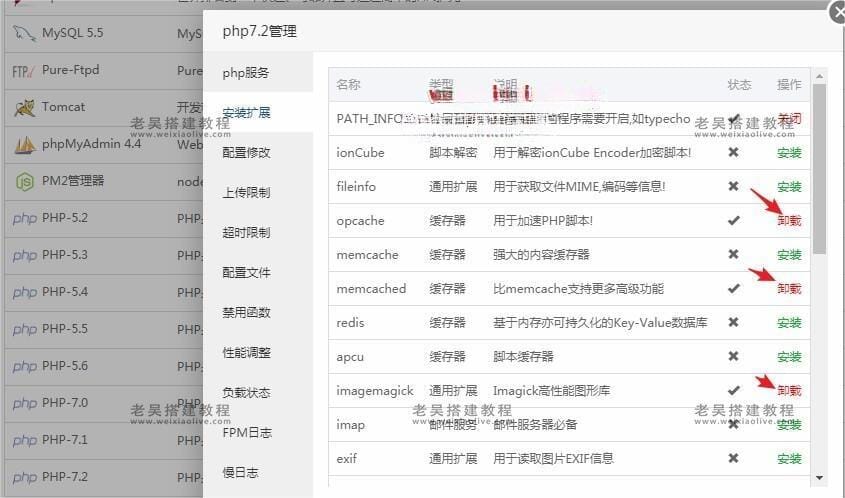Click the phpMyAdmin sailboat icon
This screenshot has height=498, width=845.
pos(25,144)
